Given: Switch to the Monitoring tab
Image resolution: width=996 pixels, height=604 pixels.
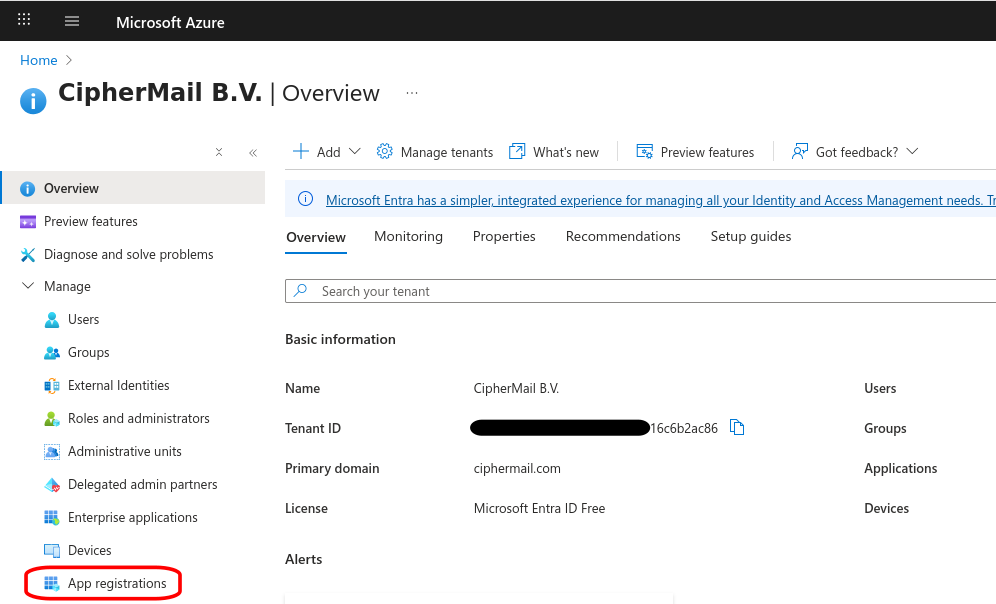Looking at the screenshot, I should 408,236.
